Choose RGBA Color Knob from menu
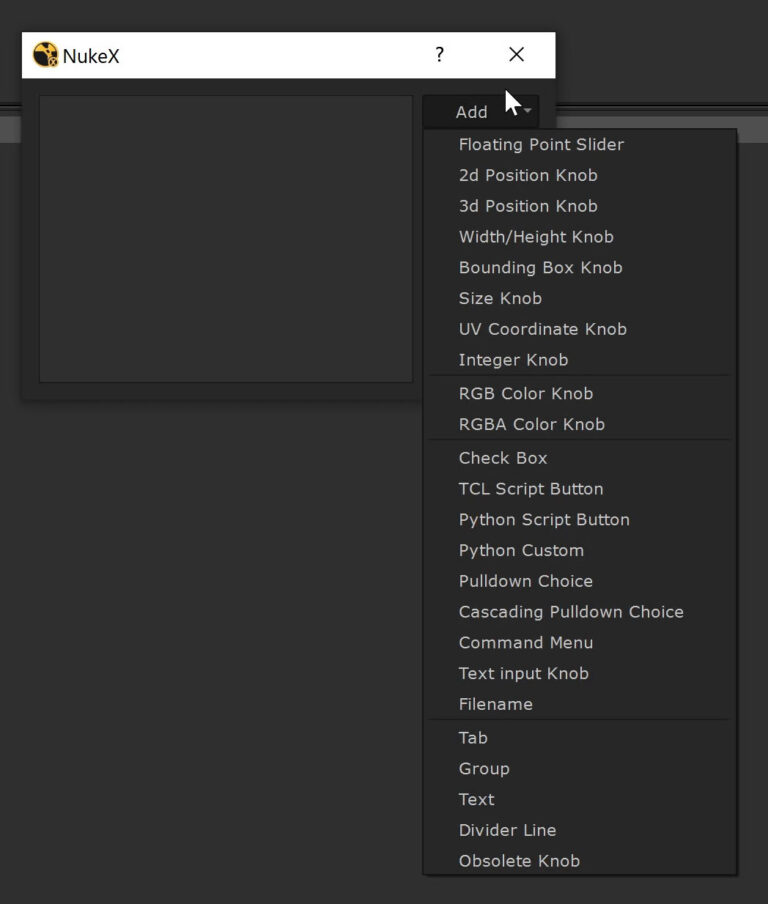This screenshot has width=768, height=904. pos(531,424)
